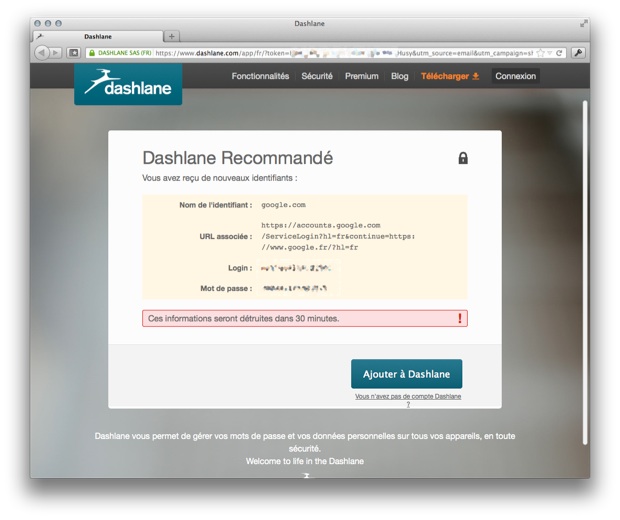
Task: Open the Blog menu item
Action: (399, 76)
